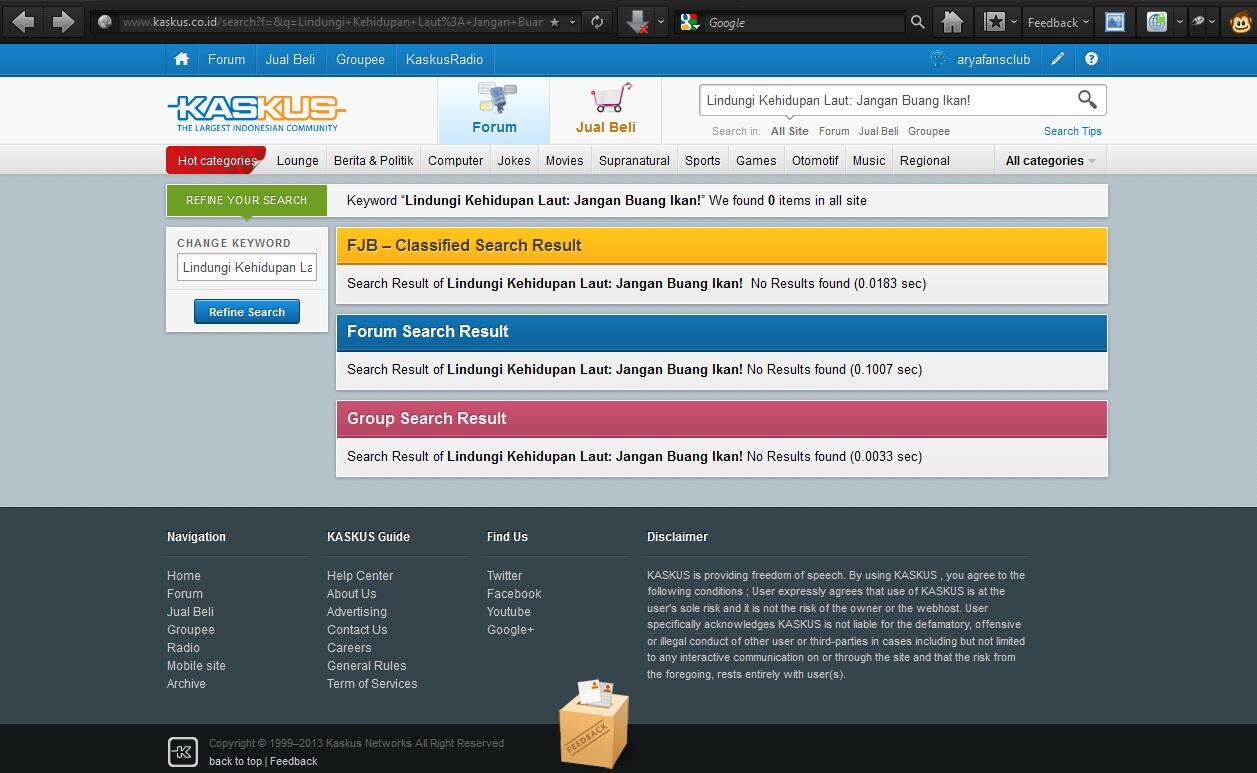Open the Movies category

(564, 160)
